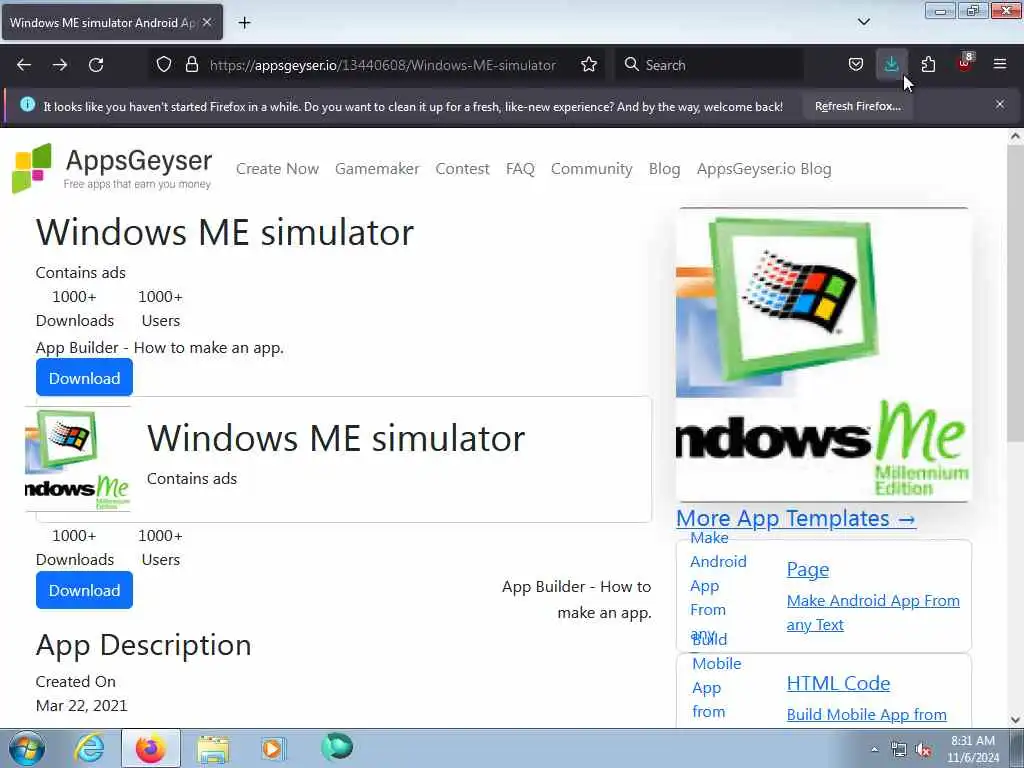Open the Contest navigation link
The image size is (1024, 768).
coord(462,168)
